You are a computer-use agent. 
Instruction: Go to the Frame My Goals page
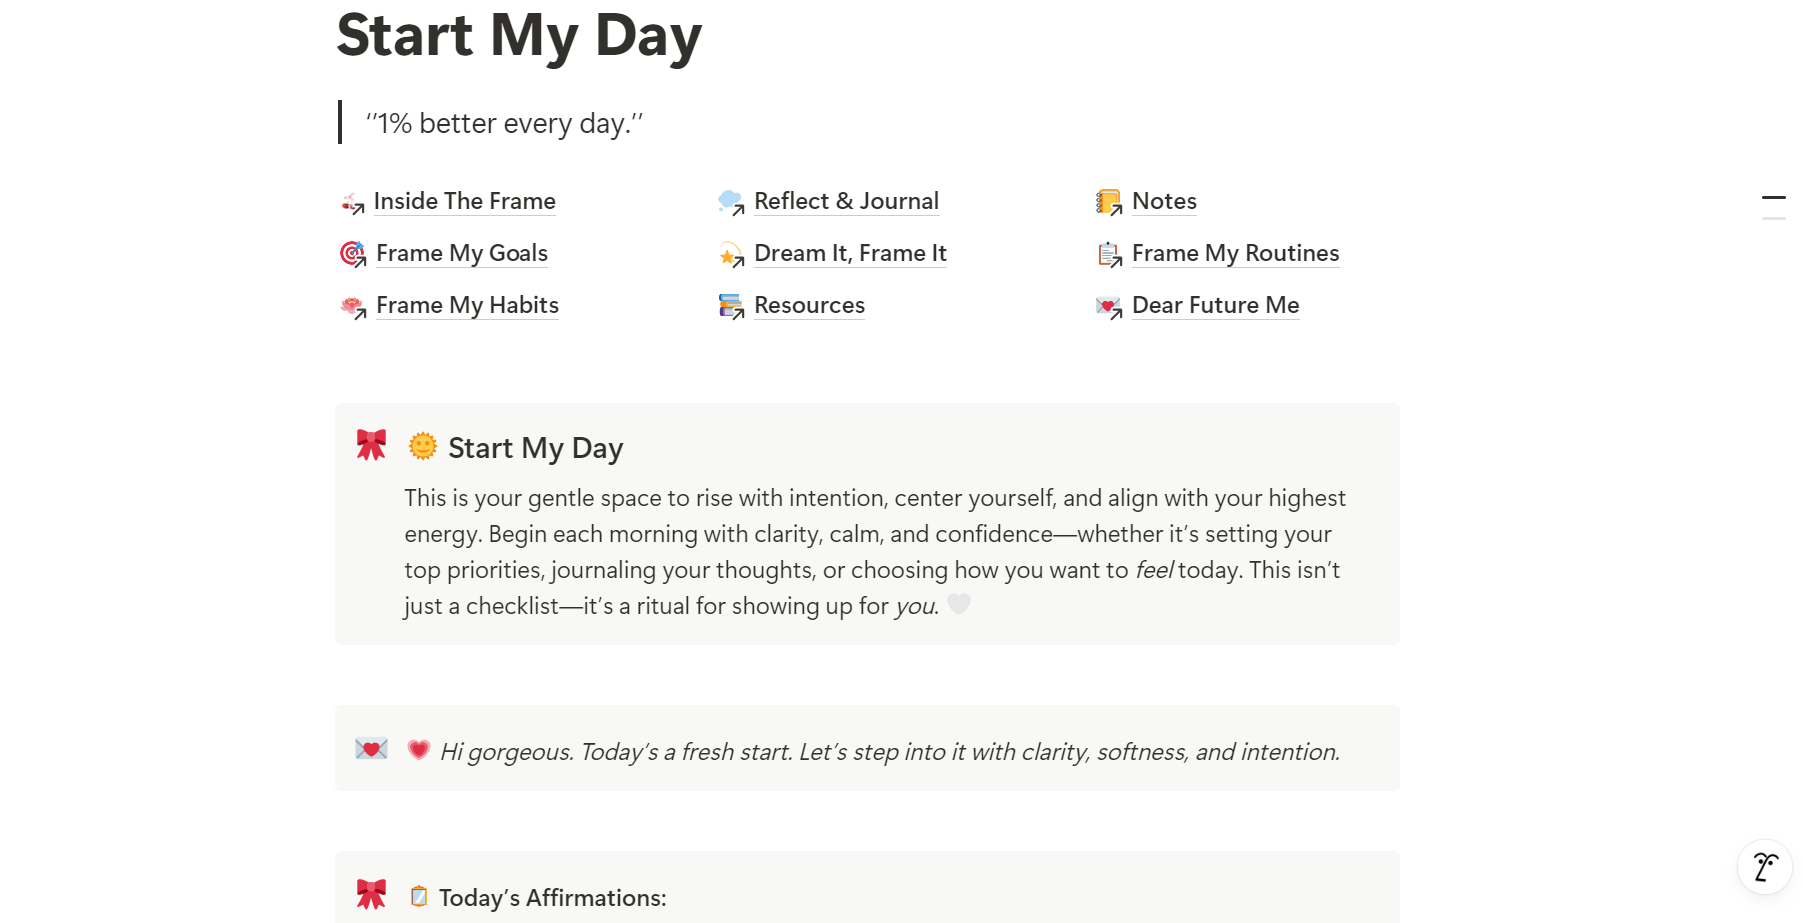(462, 253)
